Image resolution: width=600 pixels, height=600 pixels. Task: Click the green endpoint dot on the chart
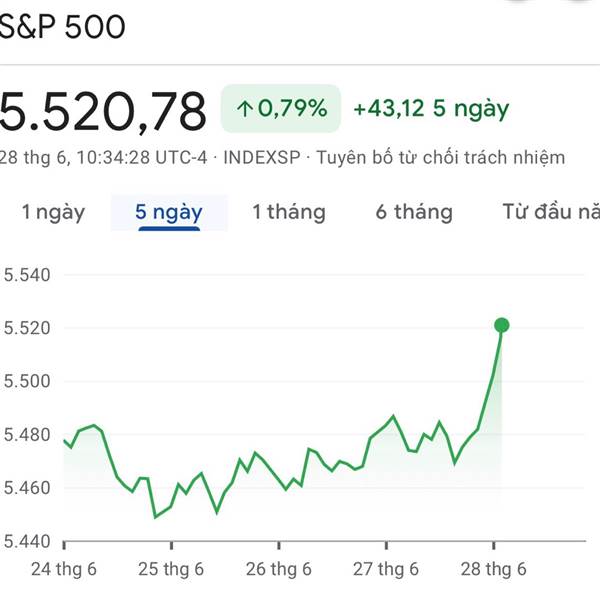[501, 325]
